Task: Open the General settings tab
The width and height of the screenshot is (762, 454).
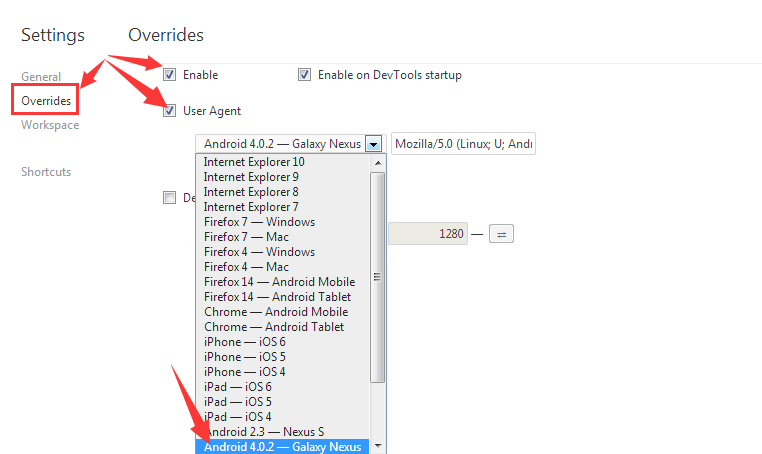Action: click(41, 77)
